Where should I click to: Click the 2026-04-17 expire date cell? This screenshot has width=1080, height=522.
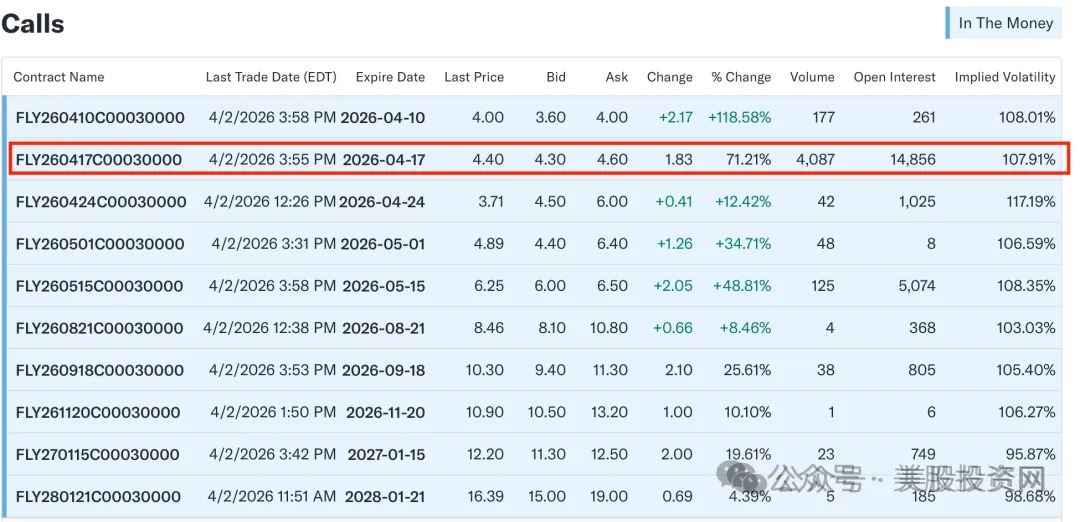384,160
